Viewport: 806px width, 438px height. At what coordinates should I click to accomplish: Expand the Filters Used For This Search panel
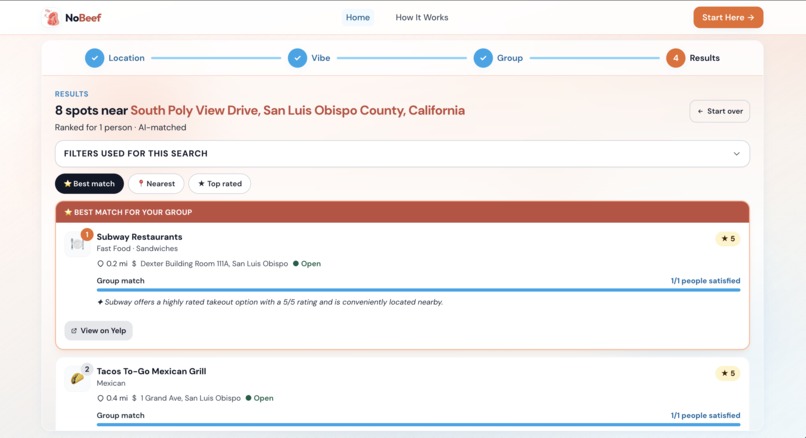pos(402,154)
